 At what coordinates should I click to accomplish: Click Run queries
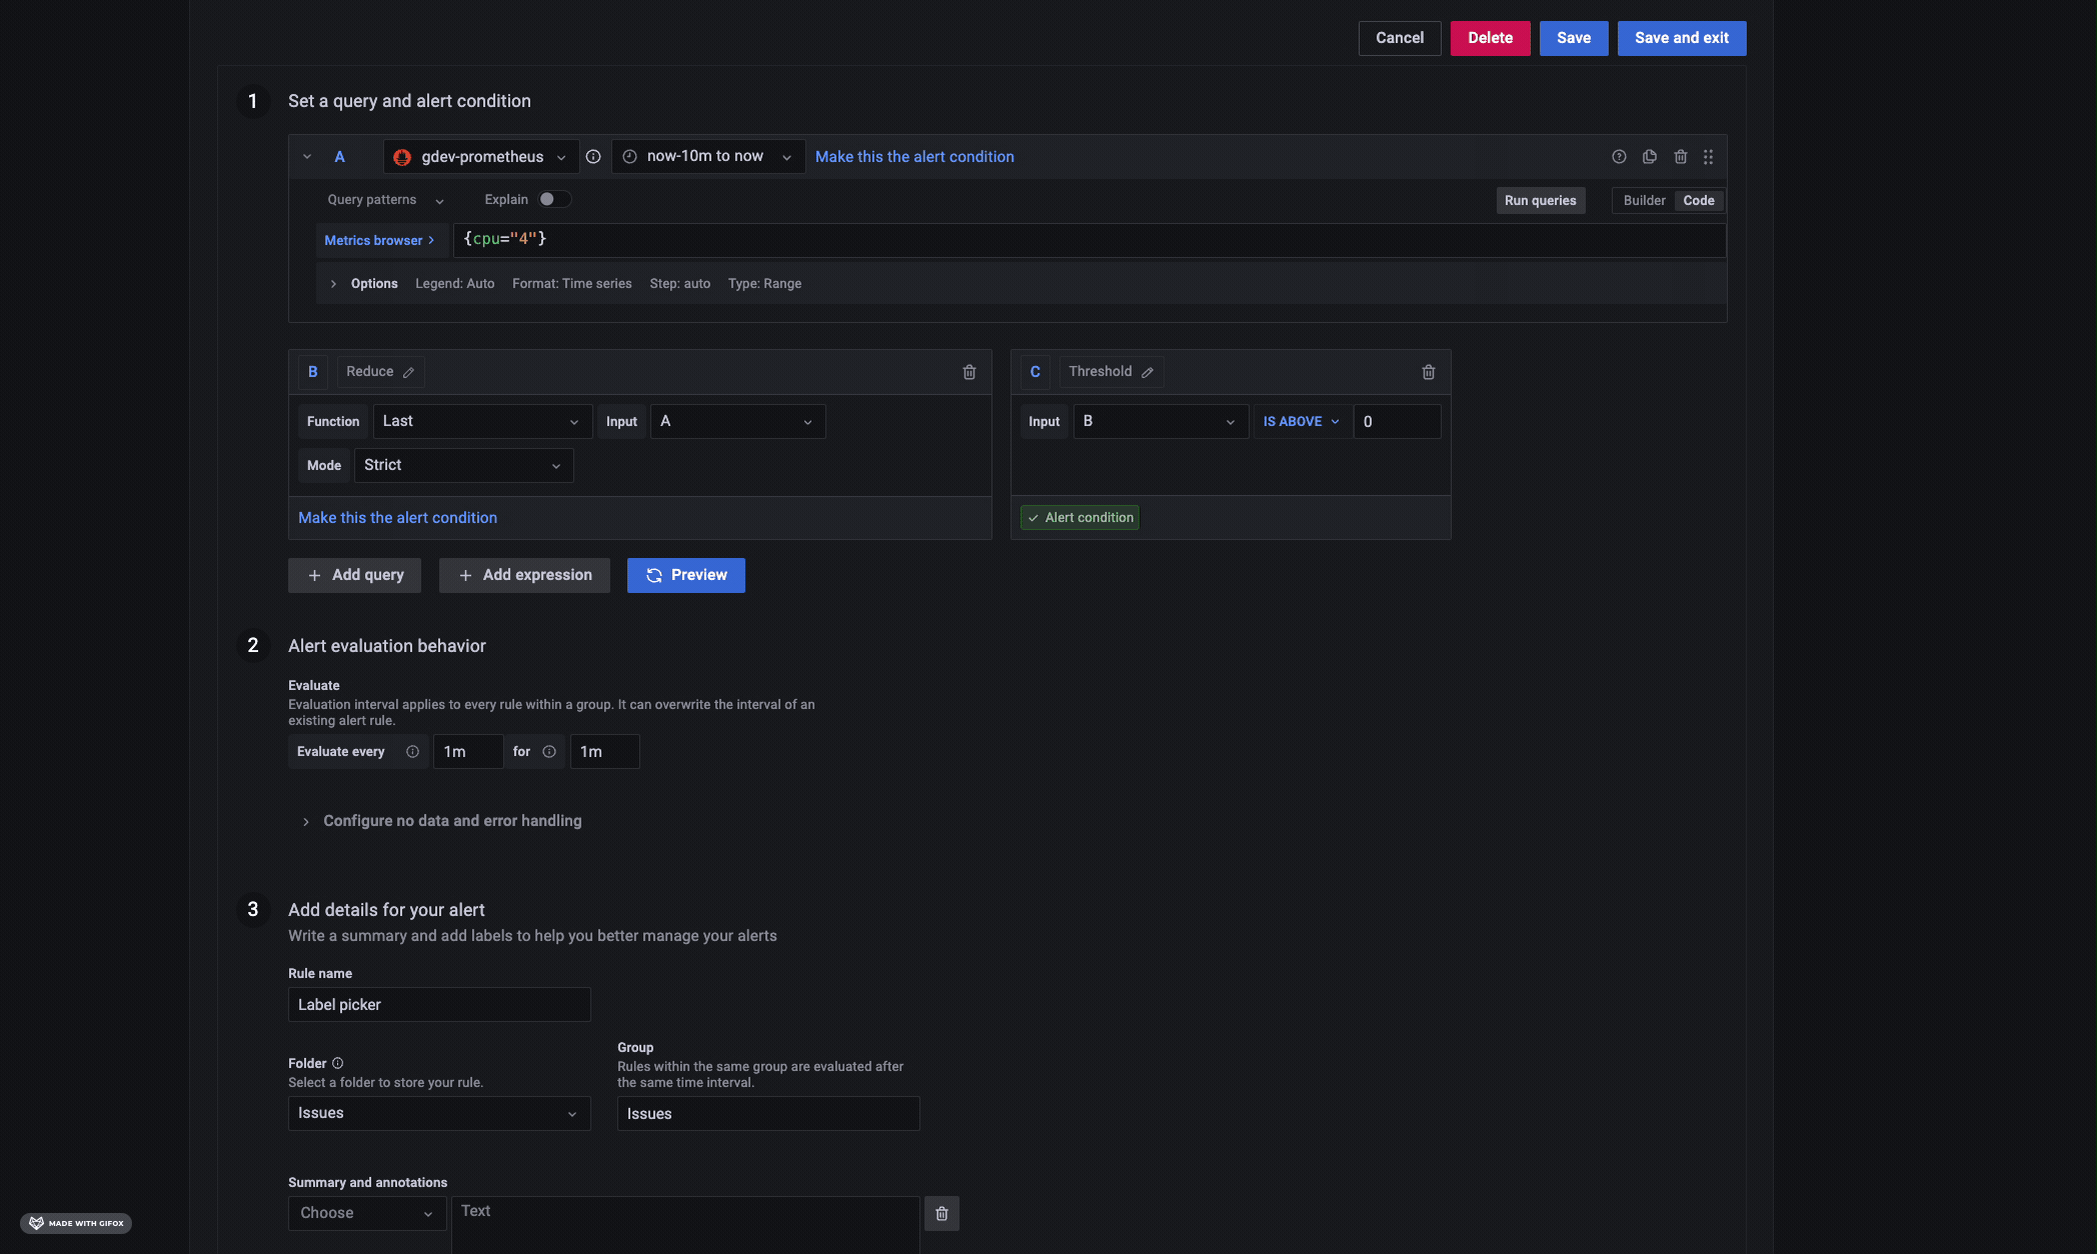pyautogui.click(x=1540, y=200)
